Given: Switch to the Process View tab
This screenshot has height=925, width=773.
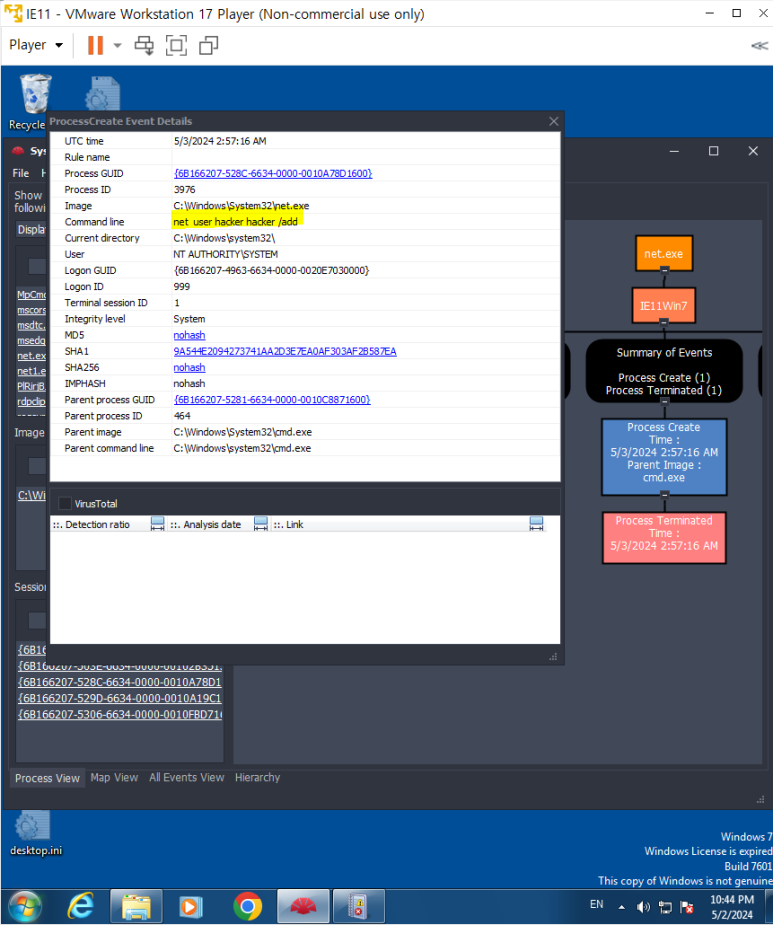Looking at the screenshot, I should [x=47, y=778].
